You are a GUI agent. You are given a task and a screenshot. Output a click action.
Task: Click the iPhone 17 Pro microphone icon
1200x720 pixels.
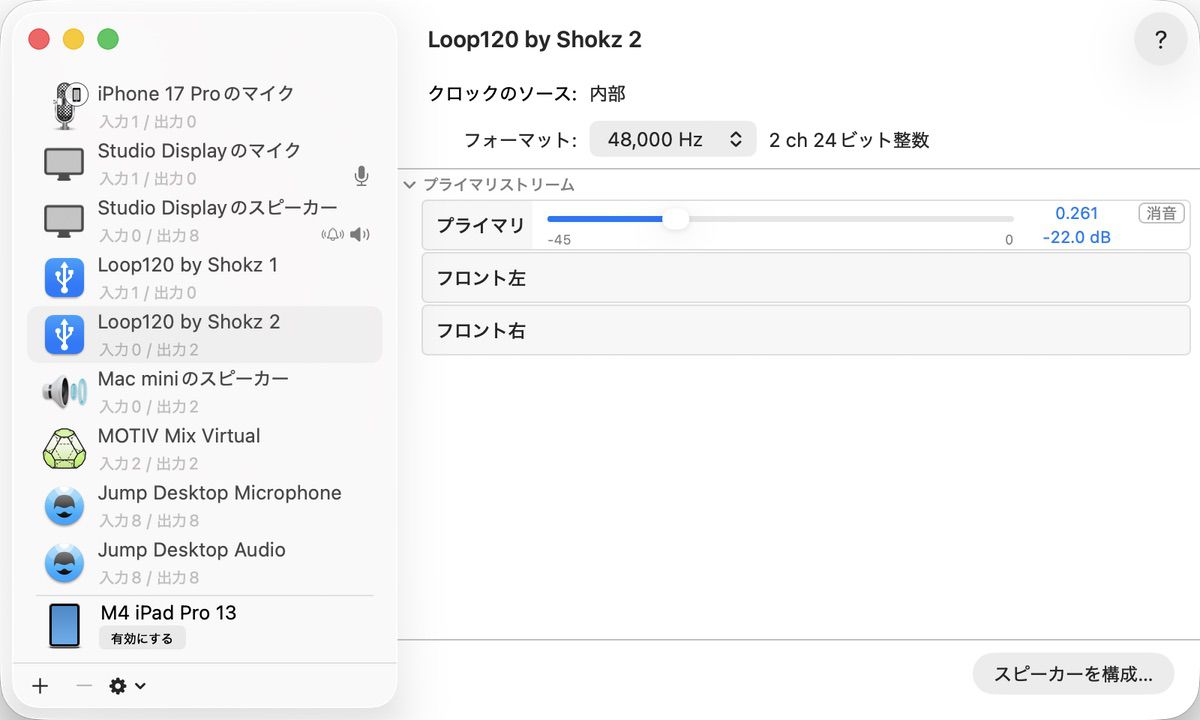click(x=66, y=105)
